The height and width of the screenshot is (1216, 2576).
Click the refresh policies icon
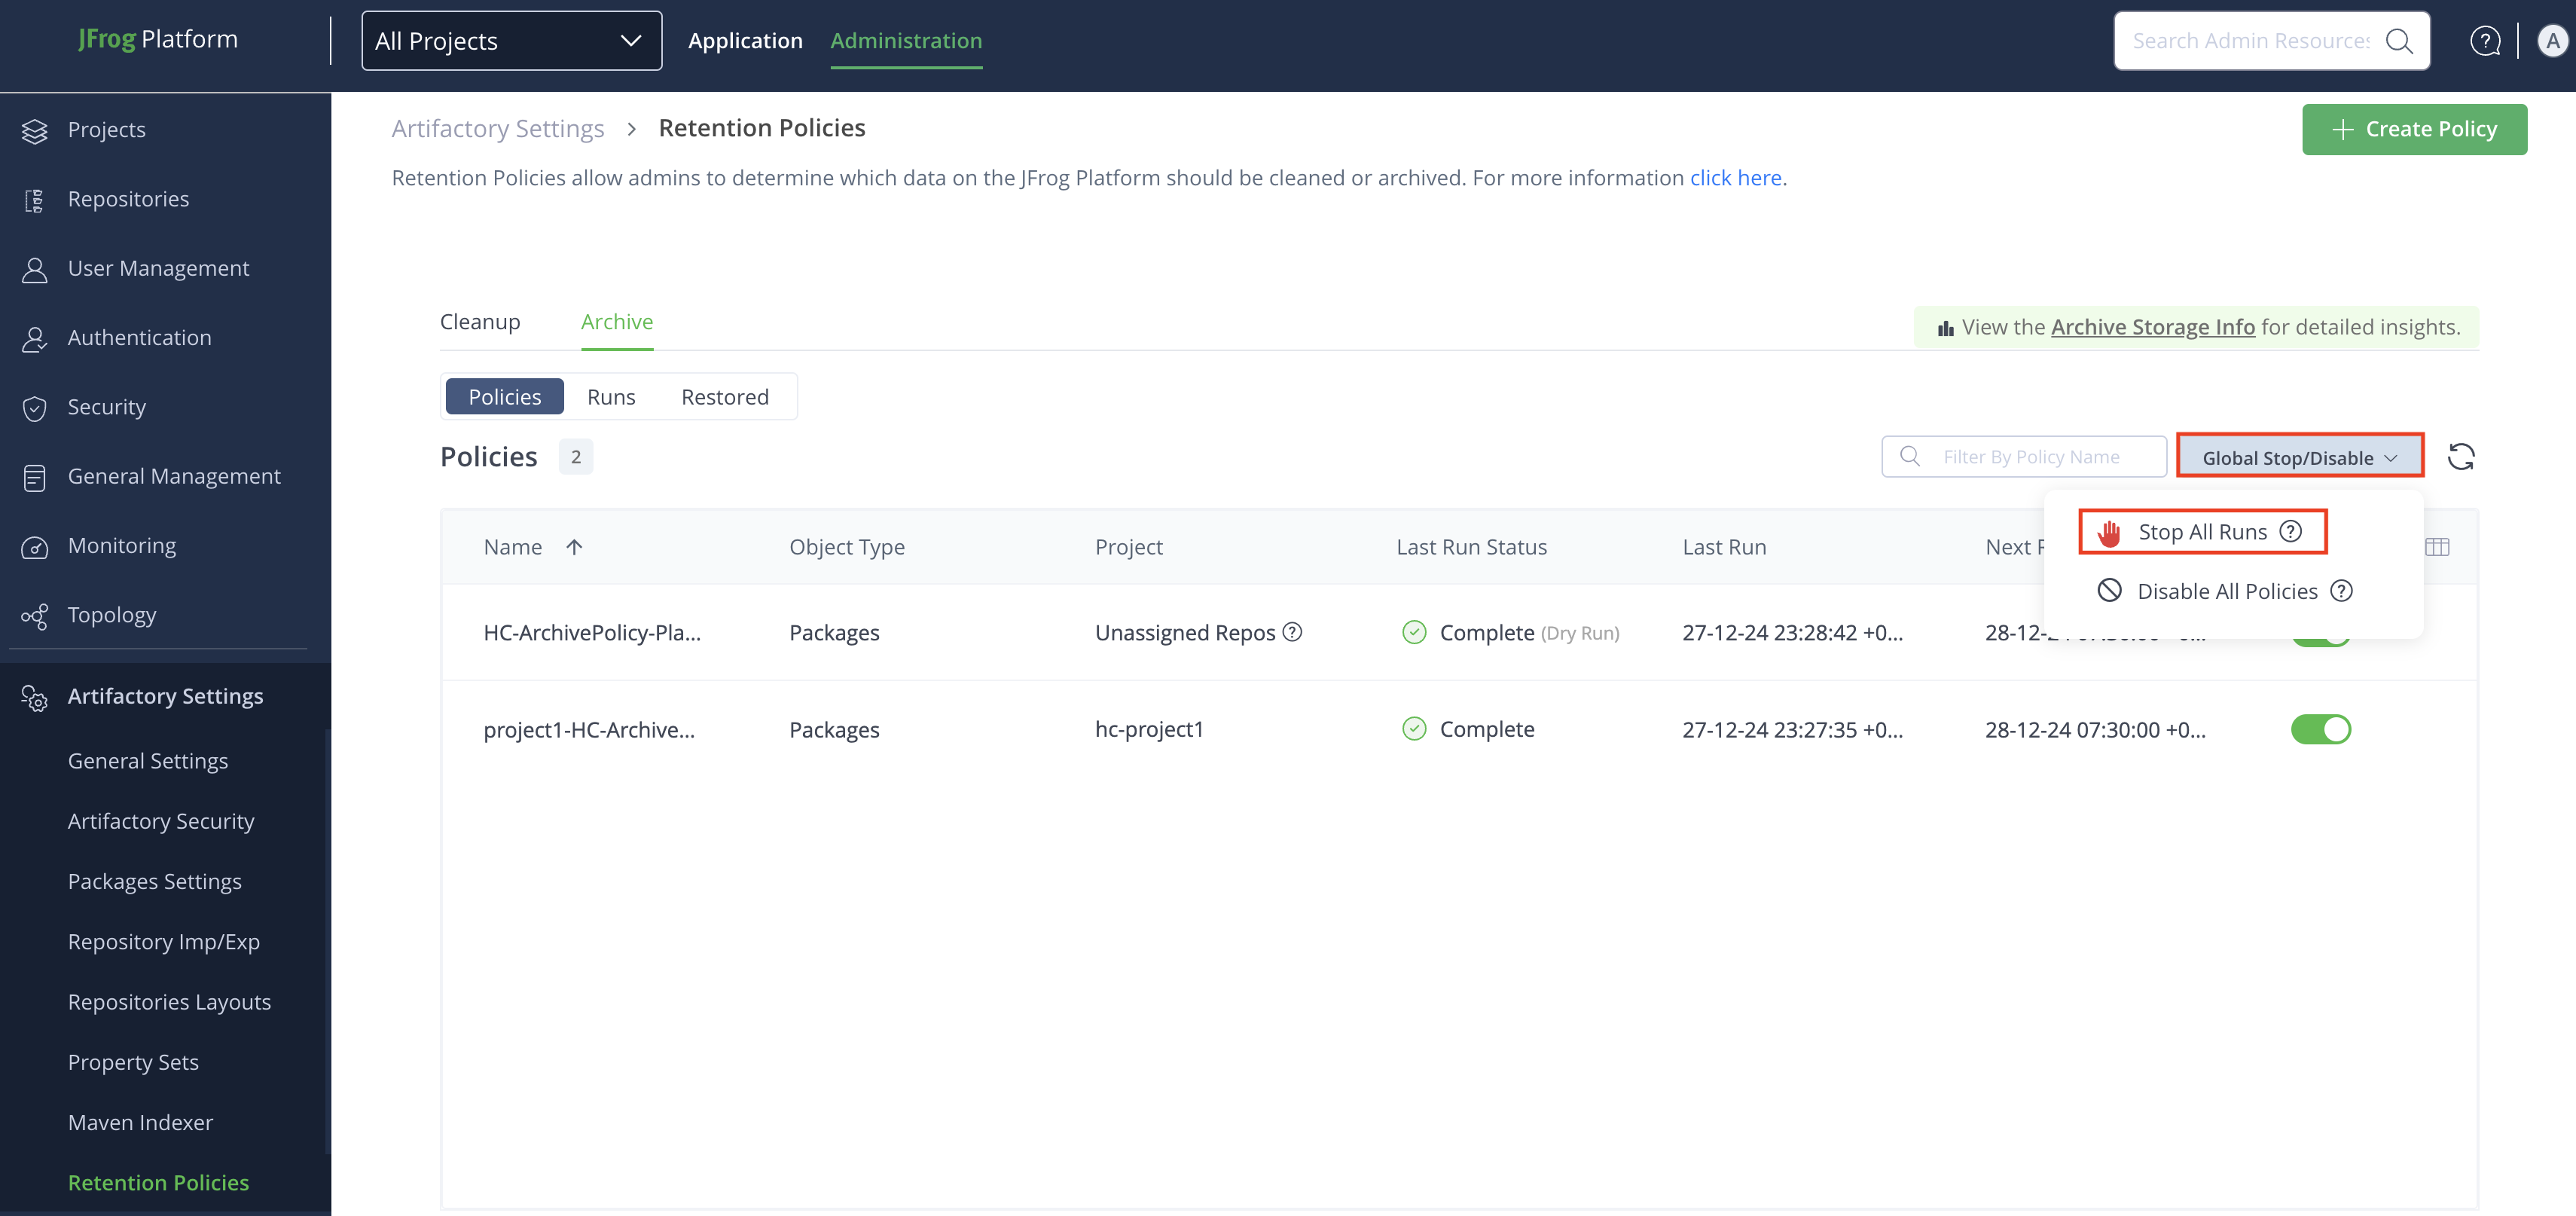[x=2460, y=457]
